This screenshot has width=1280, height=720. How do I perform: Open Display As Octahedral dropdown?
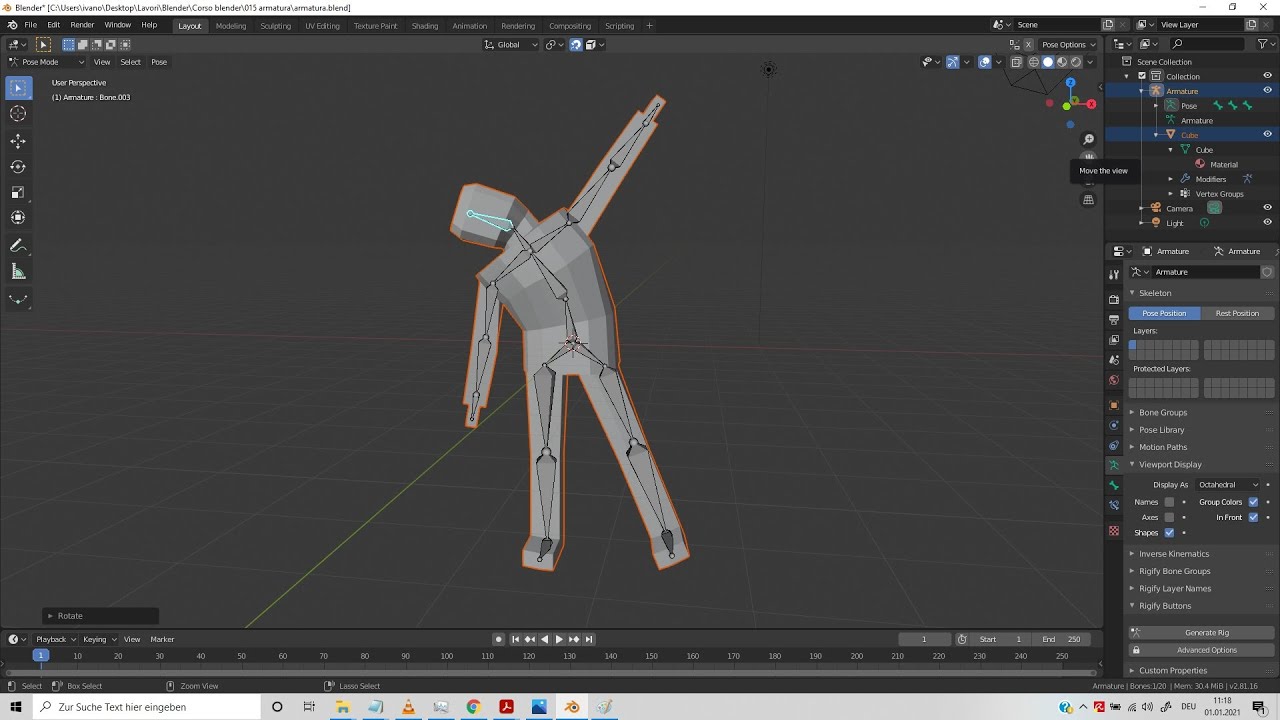[1229, 485]
